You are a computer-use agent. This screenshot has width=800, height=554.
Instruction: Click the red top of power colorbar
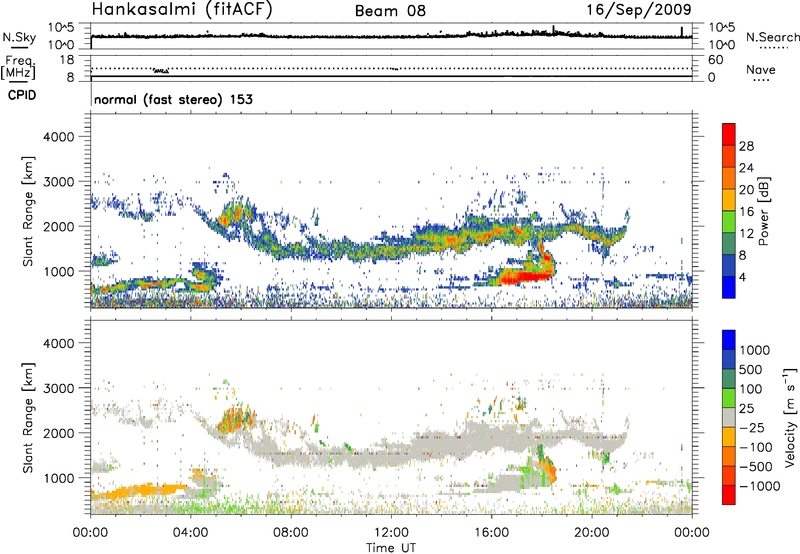729,134
